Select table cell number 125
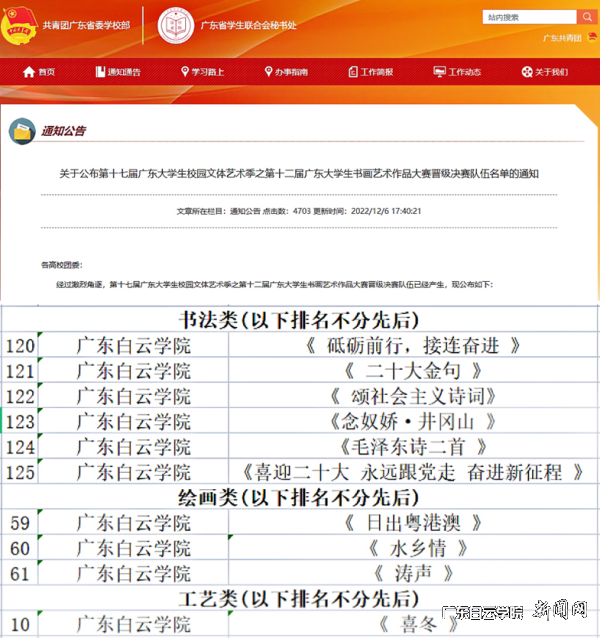This screenshot has height=638, width=600. pyautogui.click(x=20, y=472)
